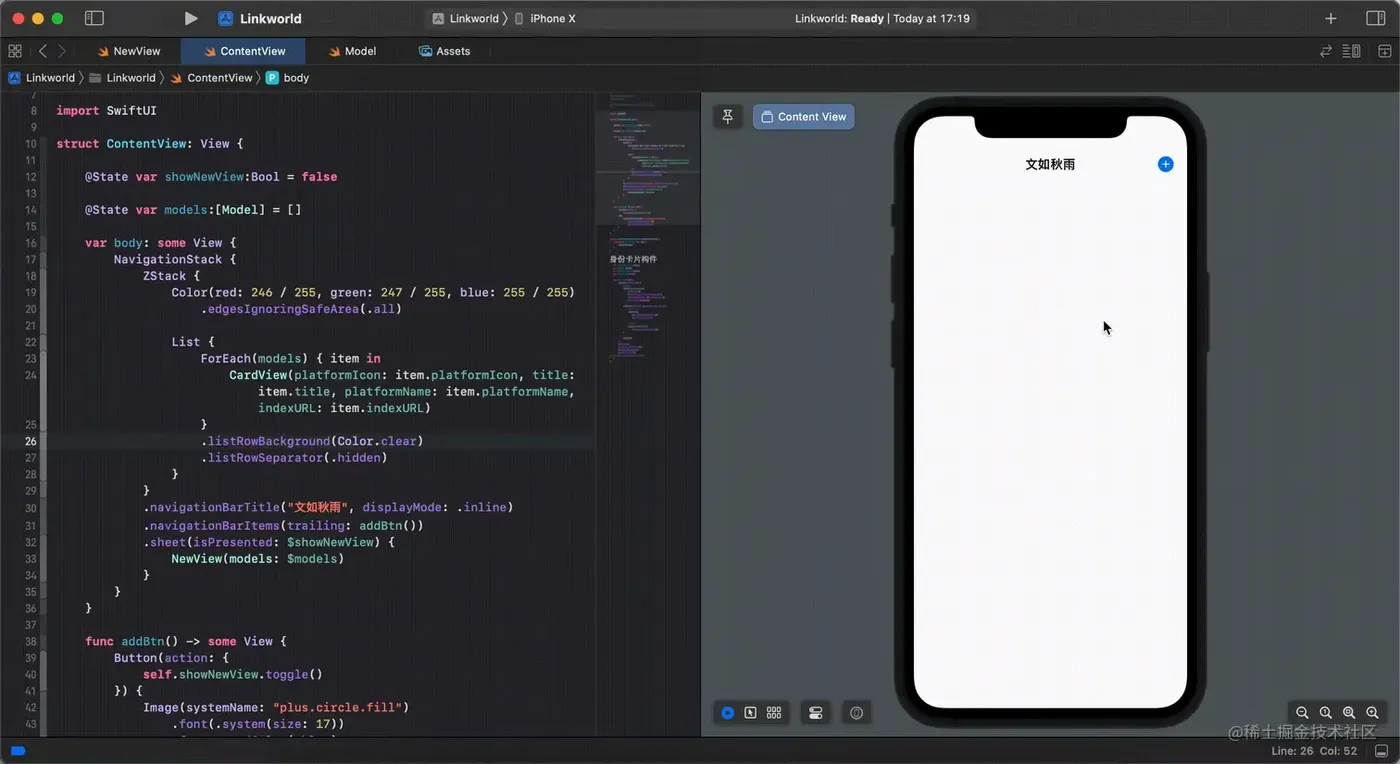
Task: Open preview Variants grid button
Action: [x=774, y=713]
